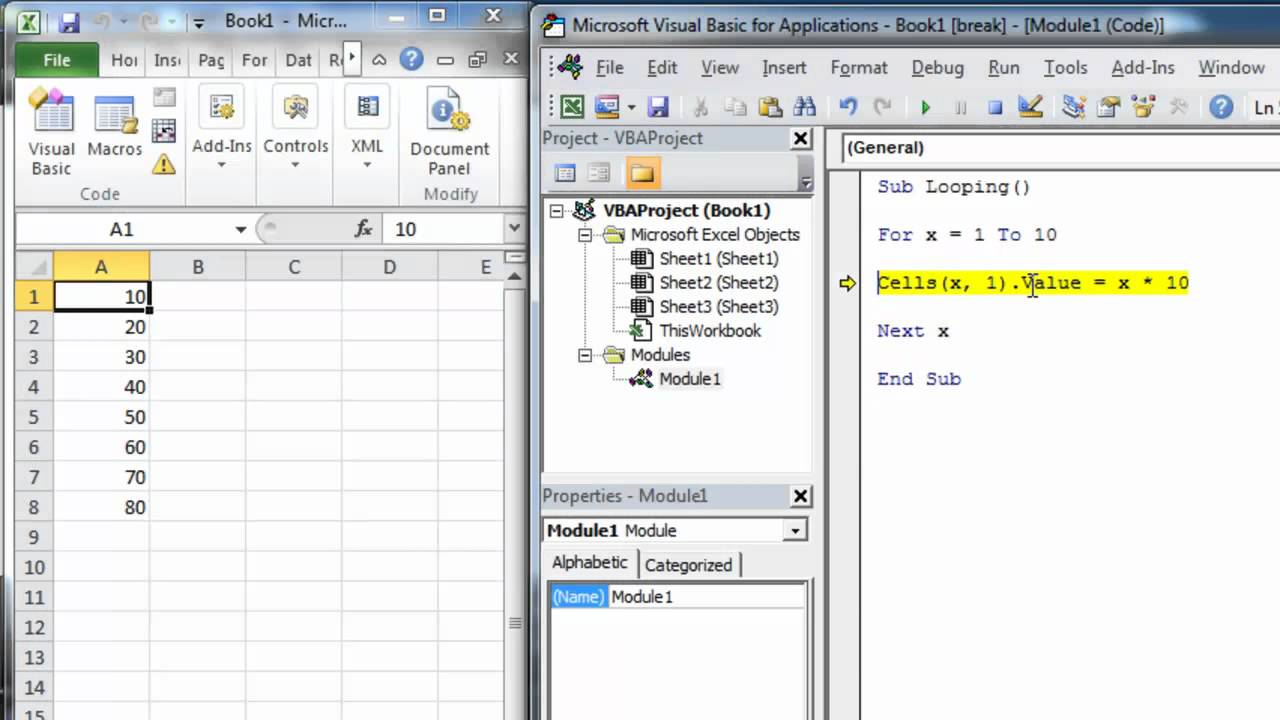Open the VBA View menu
Screen dimensions: 1280x720
click(719, 68)
